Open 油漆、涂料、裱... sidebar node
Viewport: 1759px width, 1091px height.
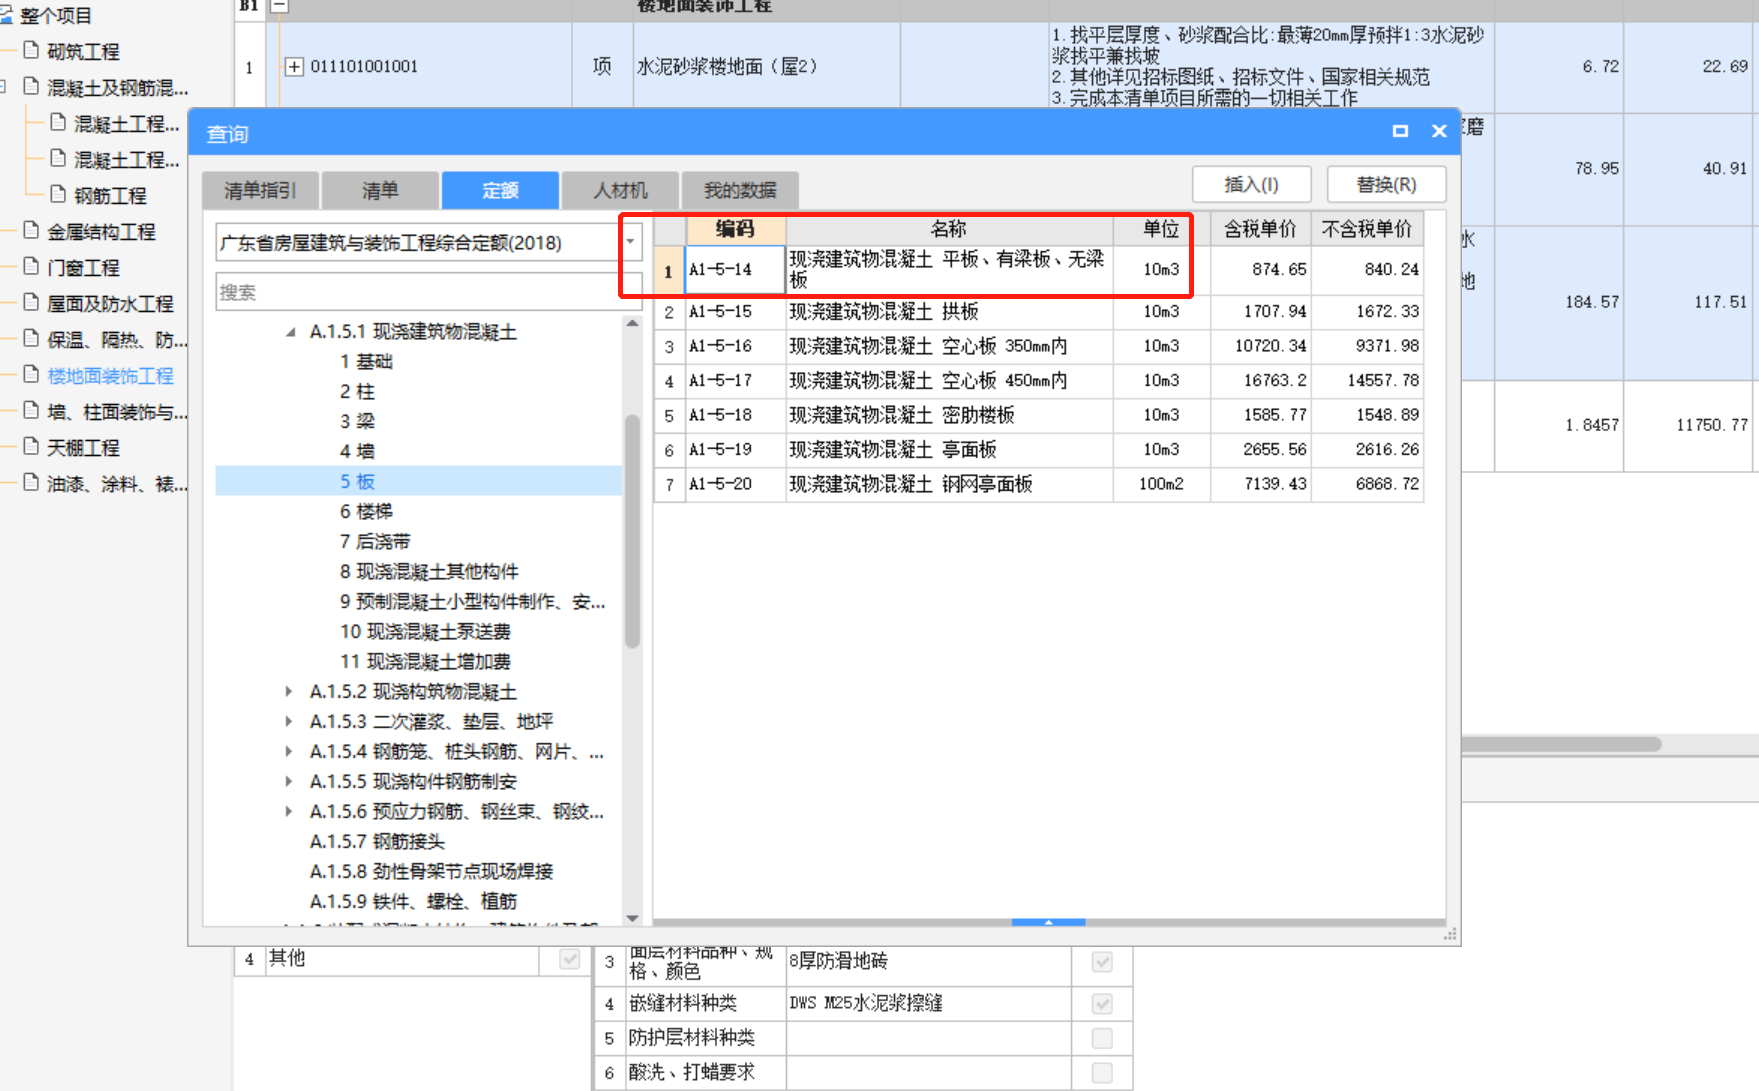[x=117, y=484]
